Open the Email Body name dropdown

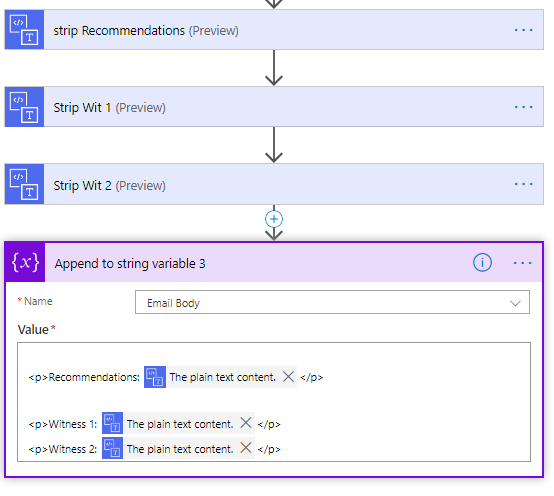[x=332, y=302]
